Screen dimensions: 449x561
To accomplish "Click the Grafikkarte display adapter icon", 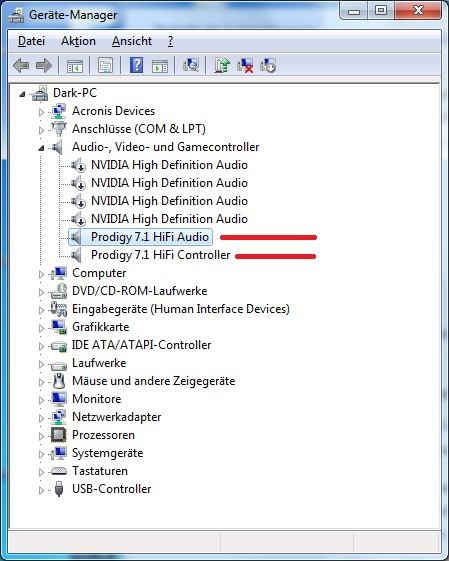I will pos(59,327).
